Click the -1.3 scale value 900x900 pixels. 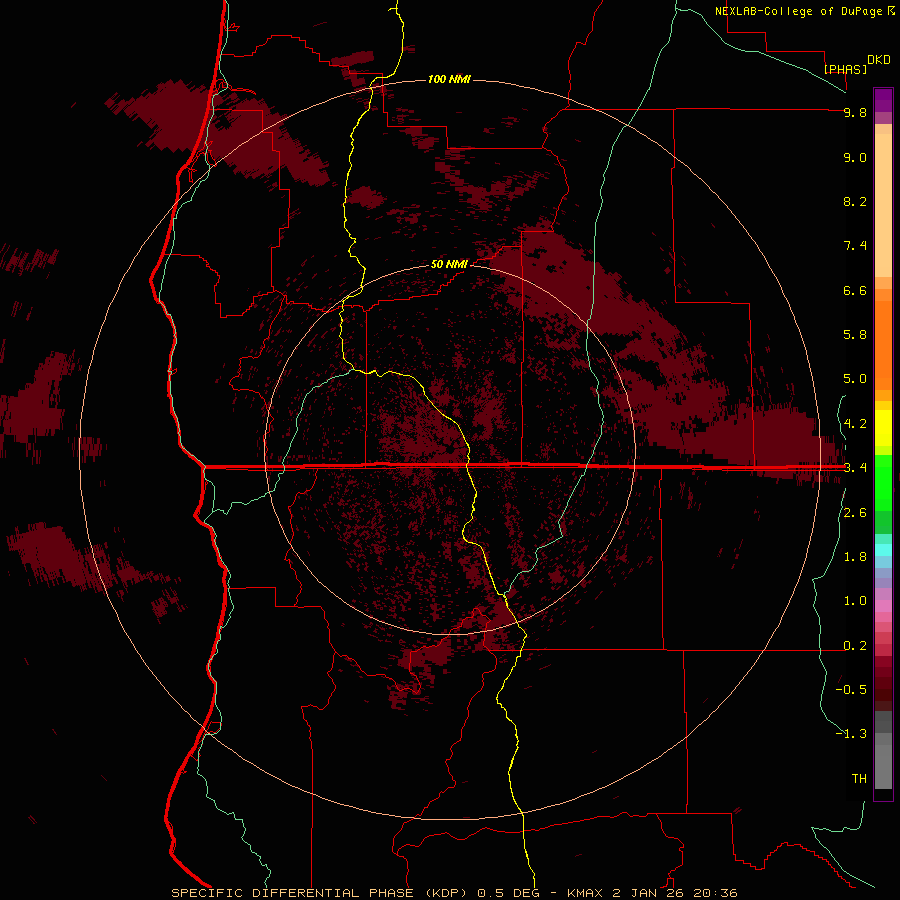(x=851, y=734)
